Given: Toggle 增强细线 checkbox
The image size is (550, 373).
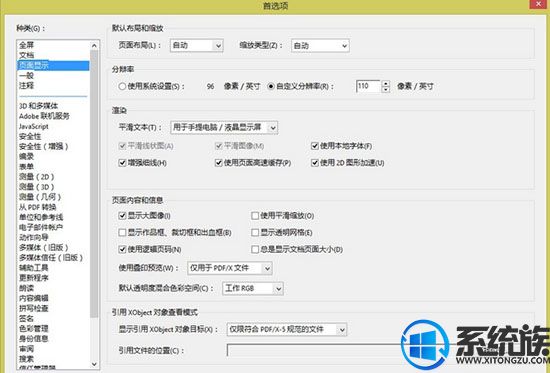Looking at the screenshot, I should click(x=122, y=163).
